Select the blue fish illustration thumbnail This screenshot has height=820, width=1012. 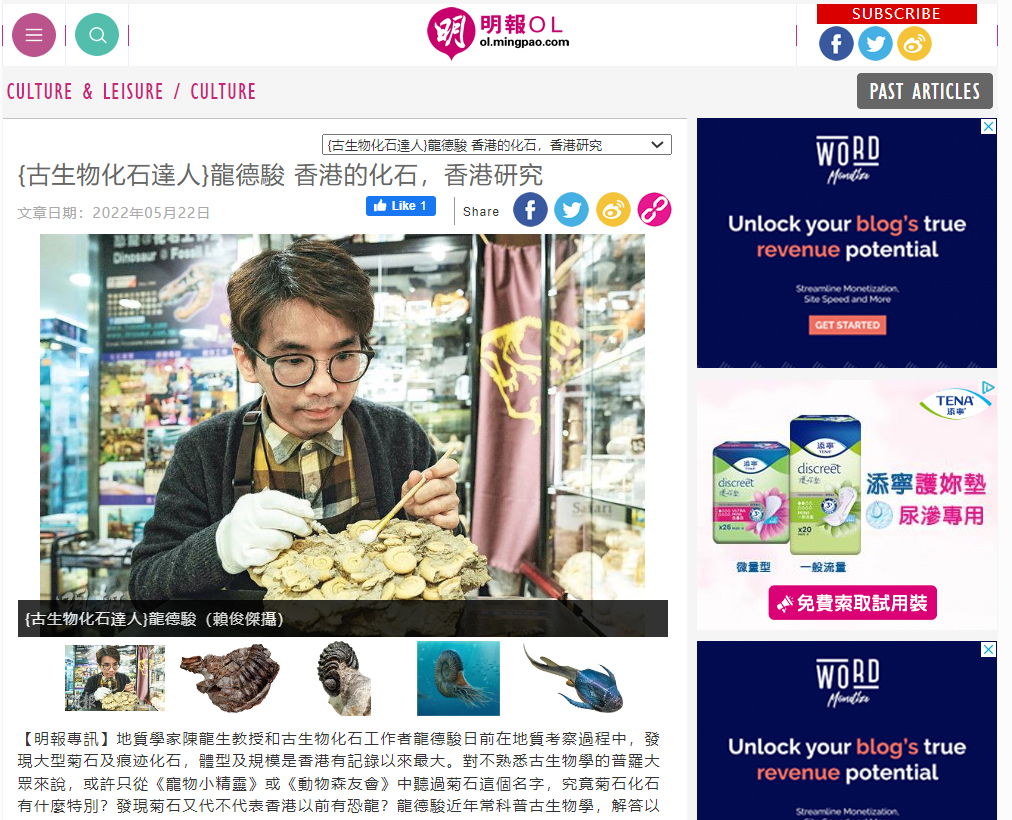573,678
